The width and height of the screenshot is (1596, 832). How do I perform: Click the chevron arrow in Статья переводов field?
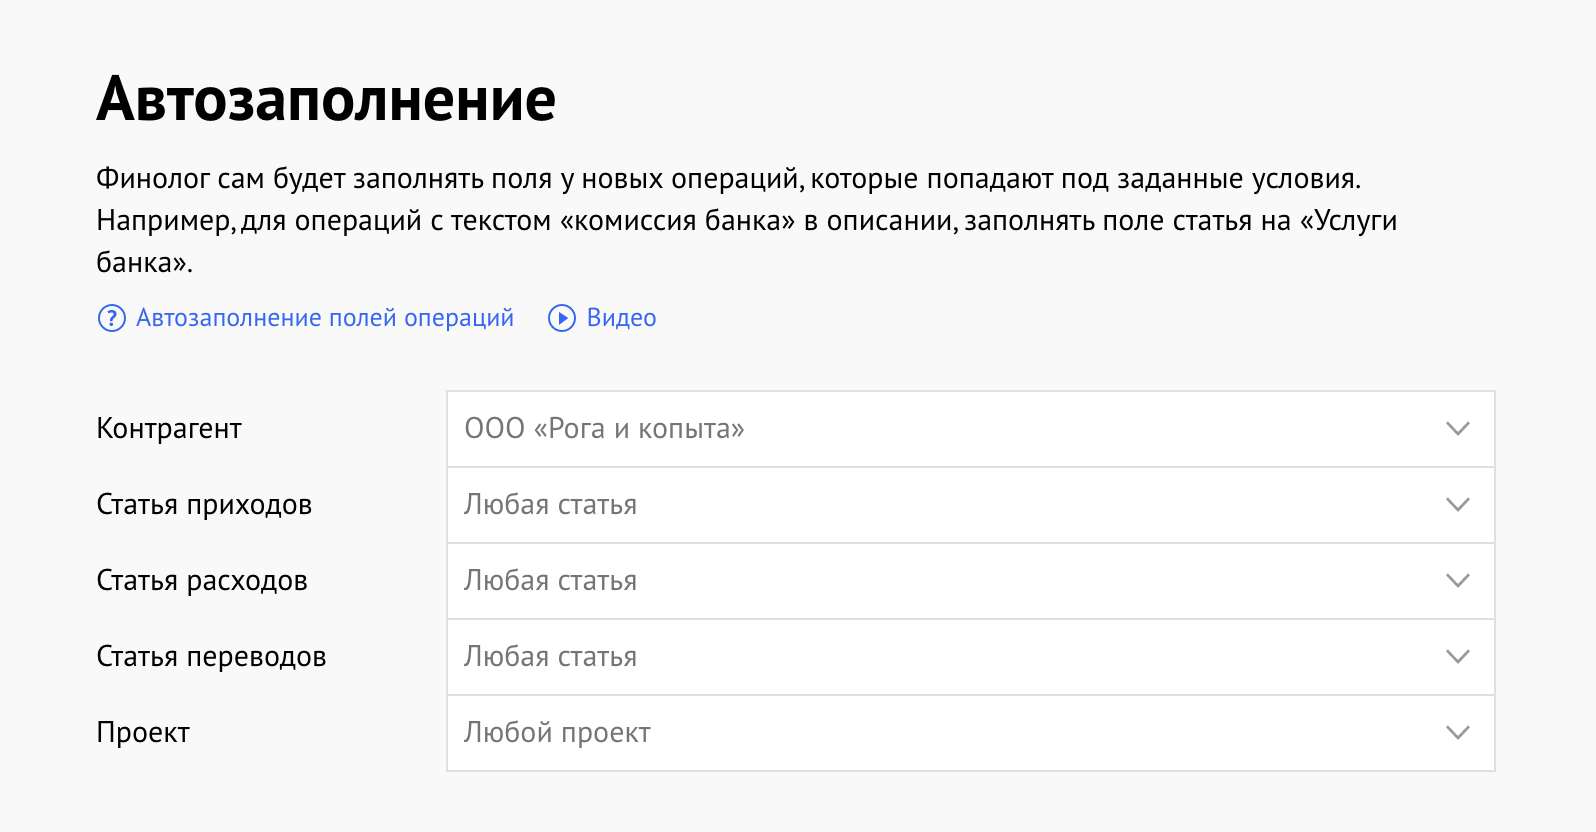point(1458,657)
